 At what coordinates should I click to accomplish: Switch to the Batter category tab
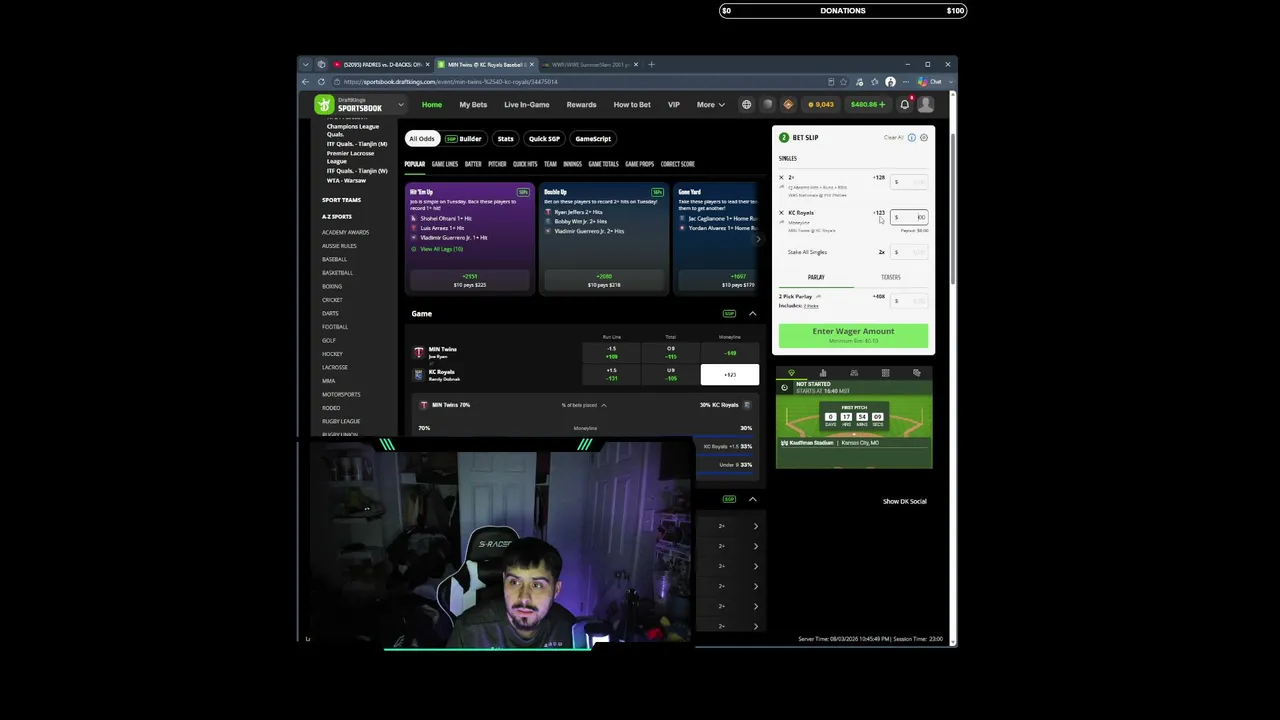pos(473,164)
